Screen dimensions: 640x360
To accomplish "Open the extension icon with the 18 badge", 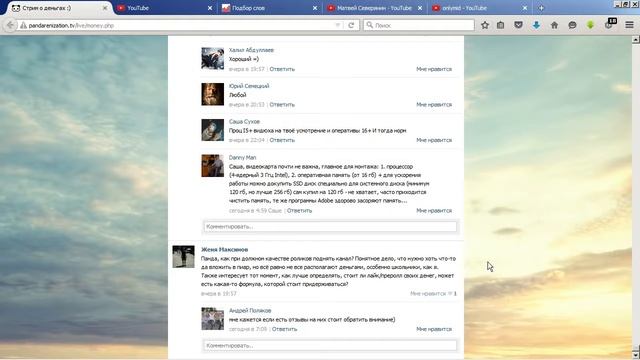I will pos(610,24).
